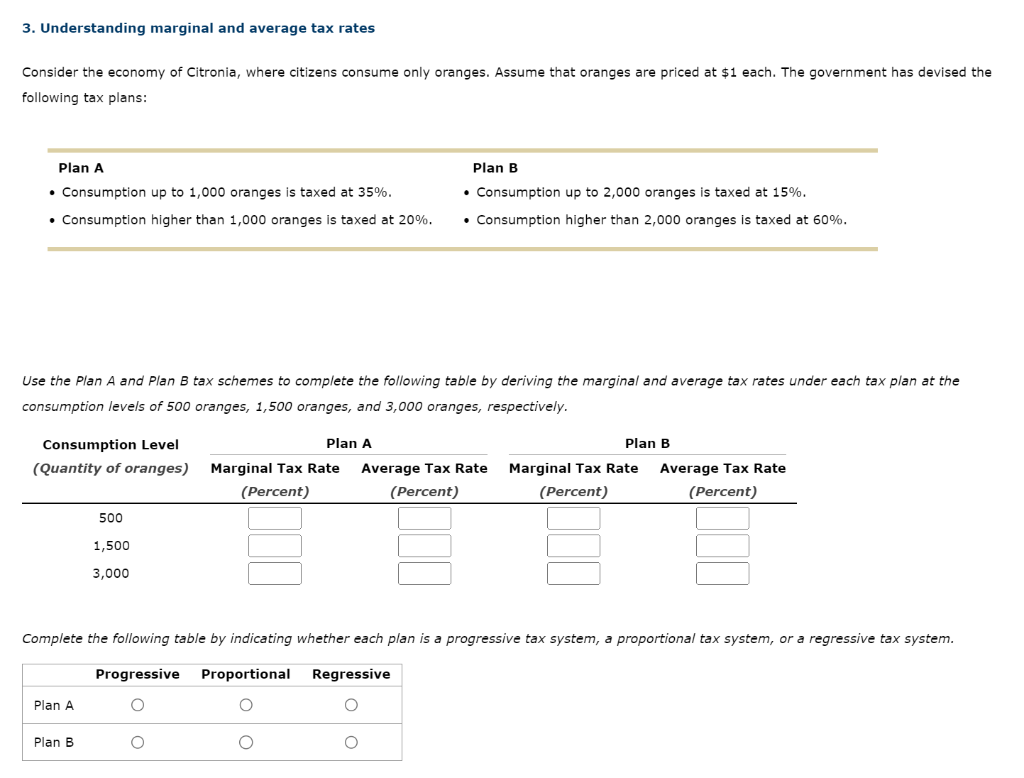Click Plan A average tax rate box for 1,500 oranges
The image size is (1024, 778).
[x=424, y=546]
